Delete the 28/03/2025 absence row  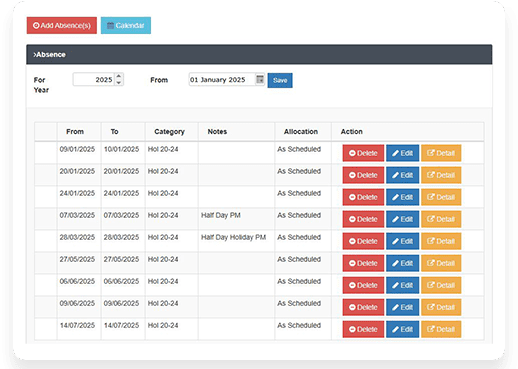coord(363,241)
